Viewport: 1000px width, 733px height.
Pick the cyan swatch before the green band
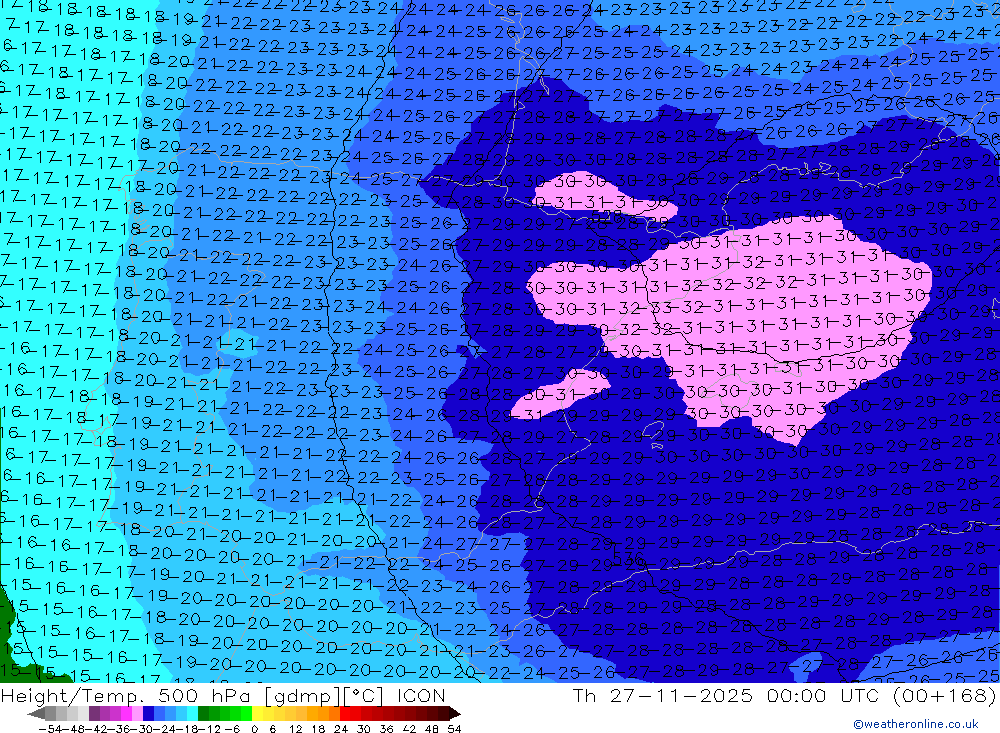[192, 714]
